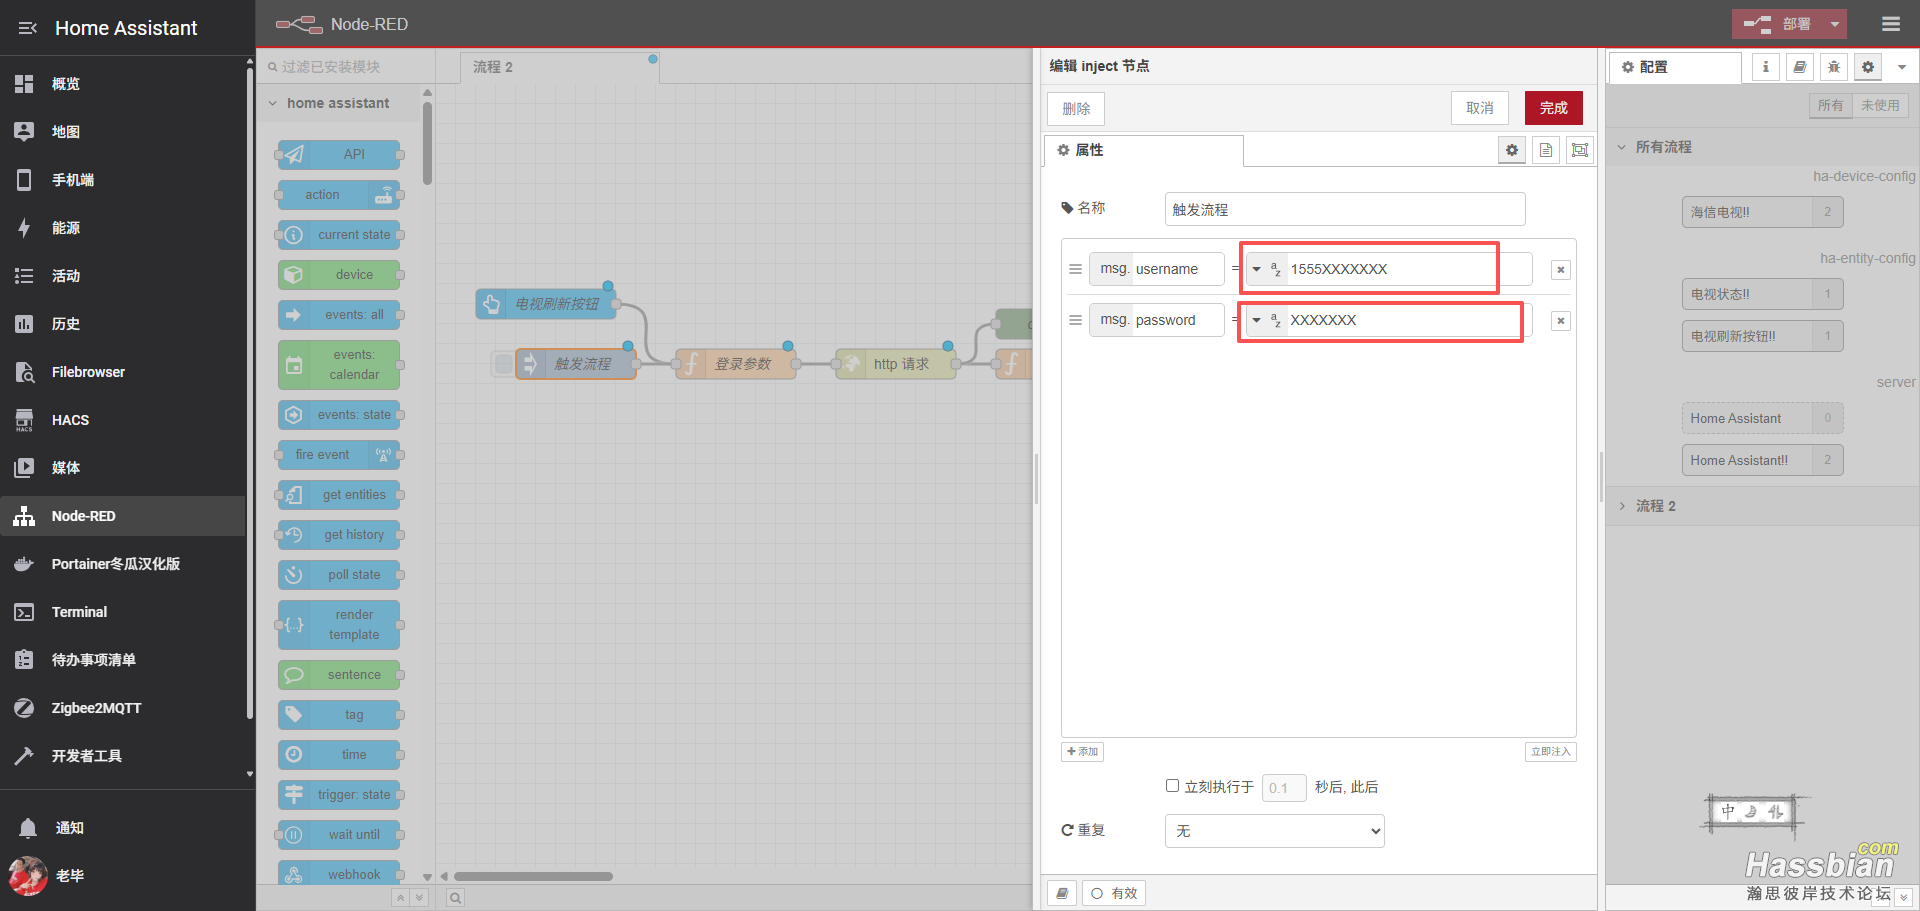Click the 名称 name input field
Screen dimensions: 1920x911
[x=1344, y=209]
